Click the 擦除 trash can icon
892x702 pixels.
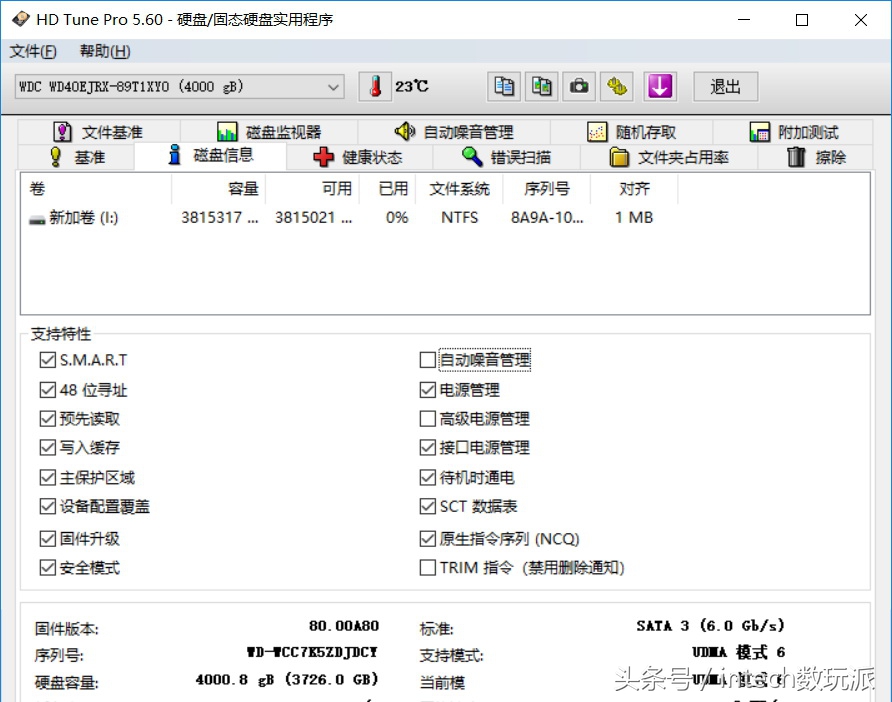795,156
